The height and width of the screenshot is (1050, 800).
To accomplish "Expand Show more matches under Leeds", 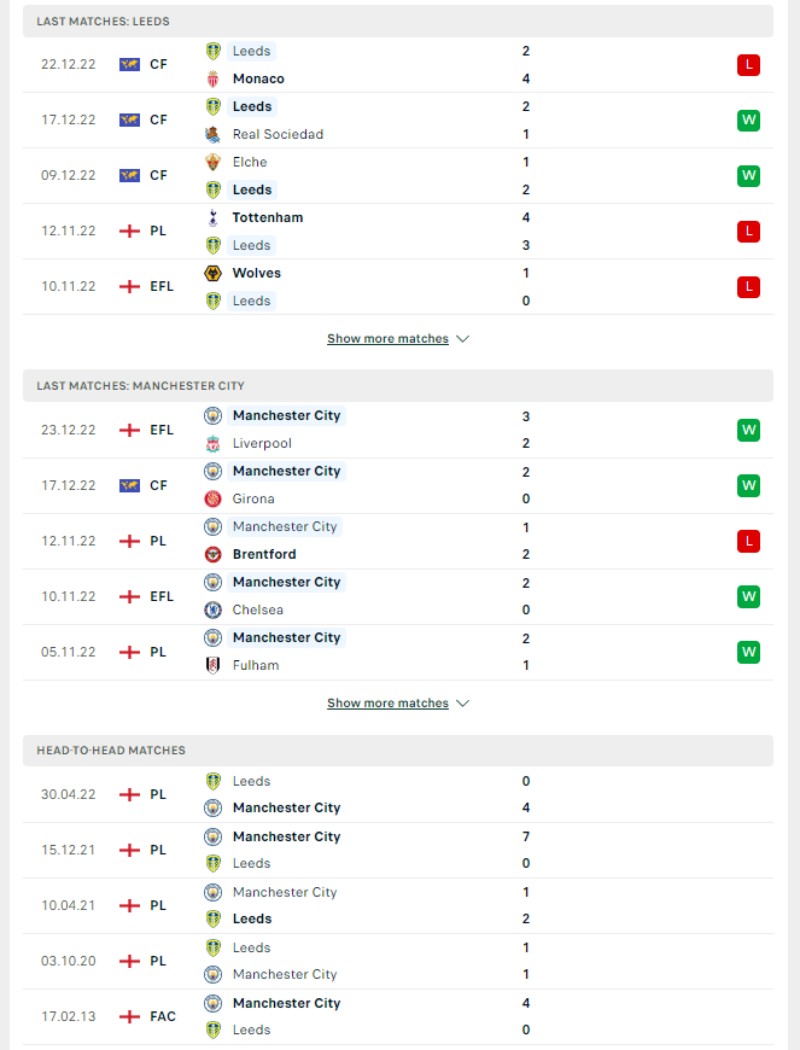I will (x=388, y=339).
